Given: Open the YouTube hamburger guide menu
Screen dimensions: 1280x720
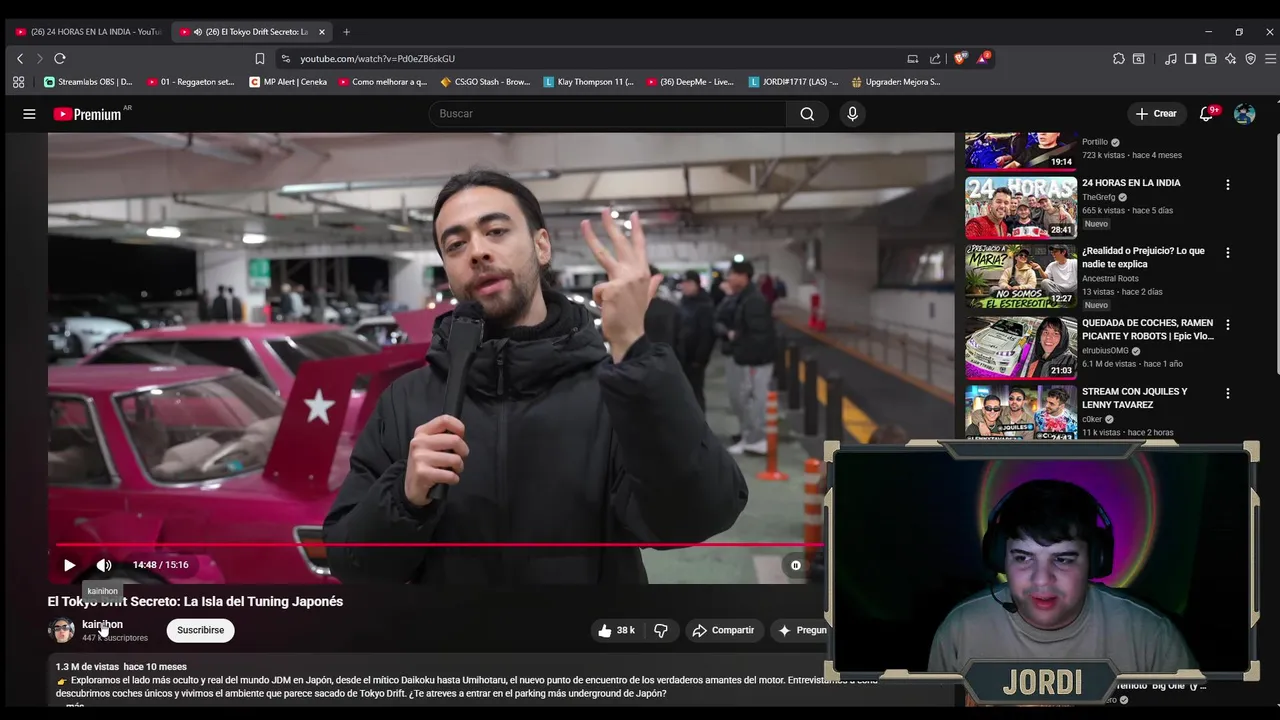Looking at the screenshot, I should [29, 114].
